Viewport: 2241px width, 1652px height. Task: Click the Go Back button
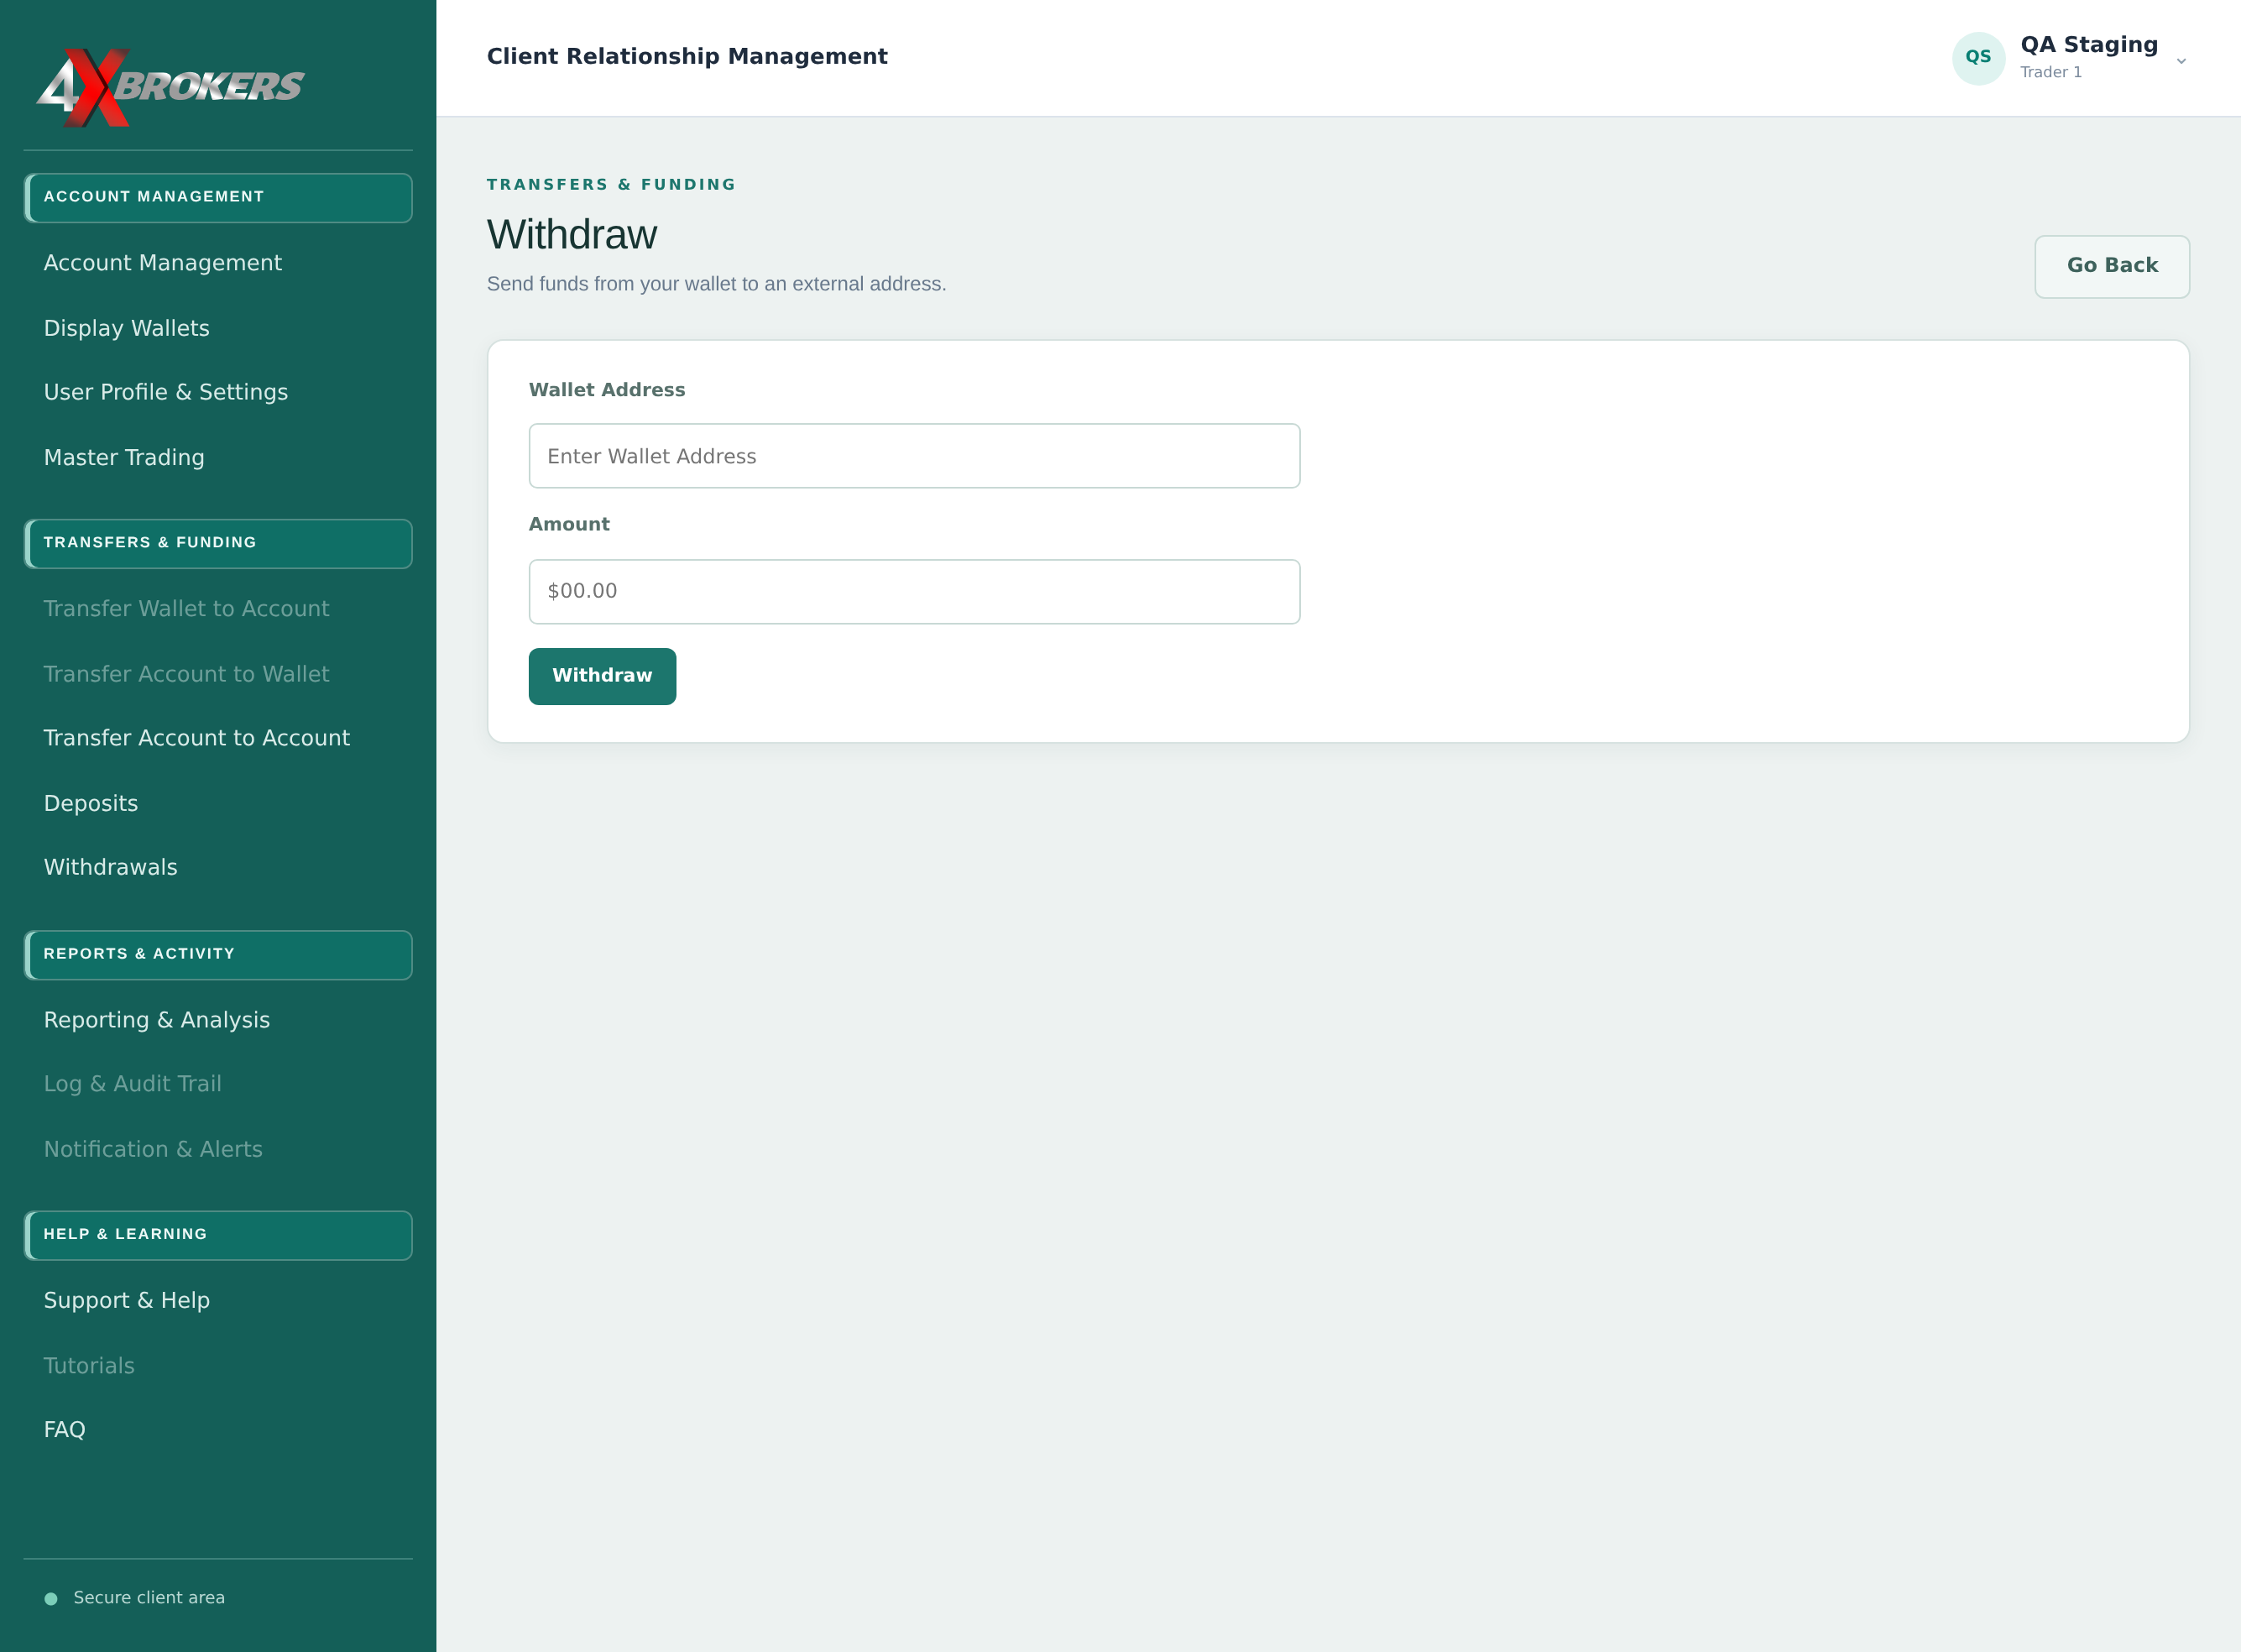pyautogui.click(x=2112, y=266)
